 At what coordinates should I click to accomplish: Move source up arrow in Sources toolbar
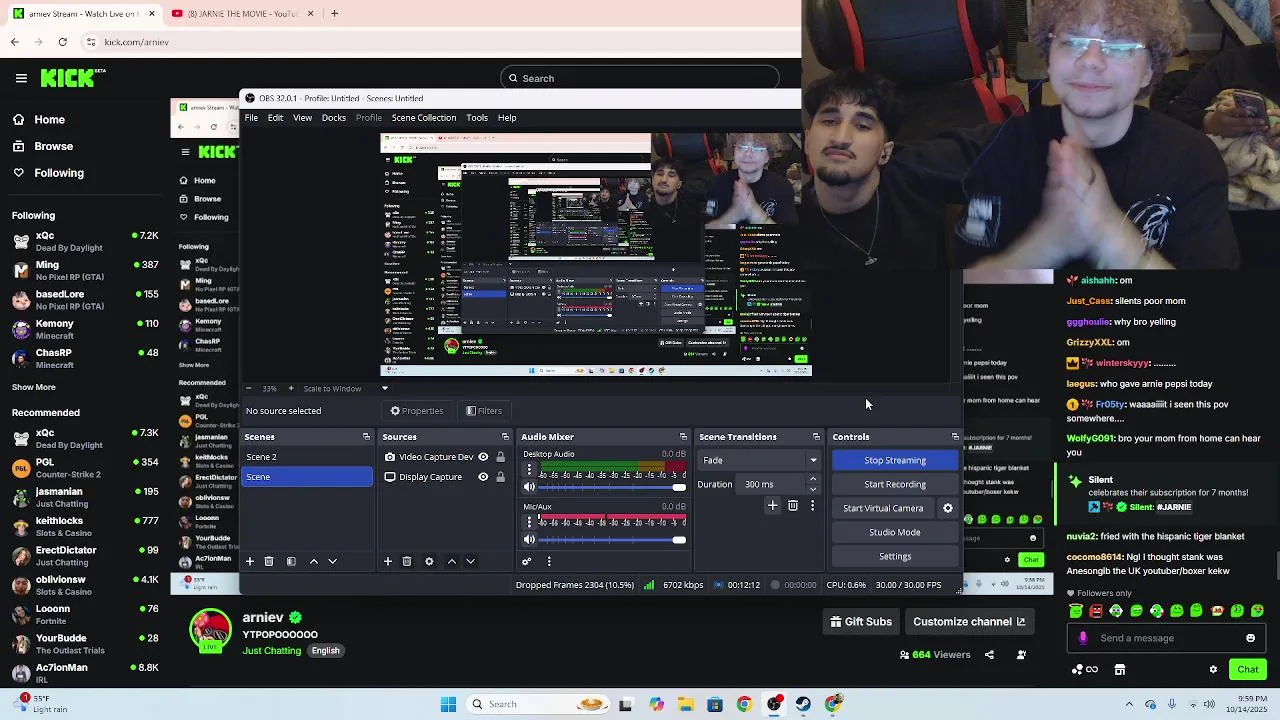pyautogui.click(x=452, y=562)
